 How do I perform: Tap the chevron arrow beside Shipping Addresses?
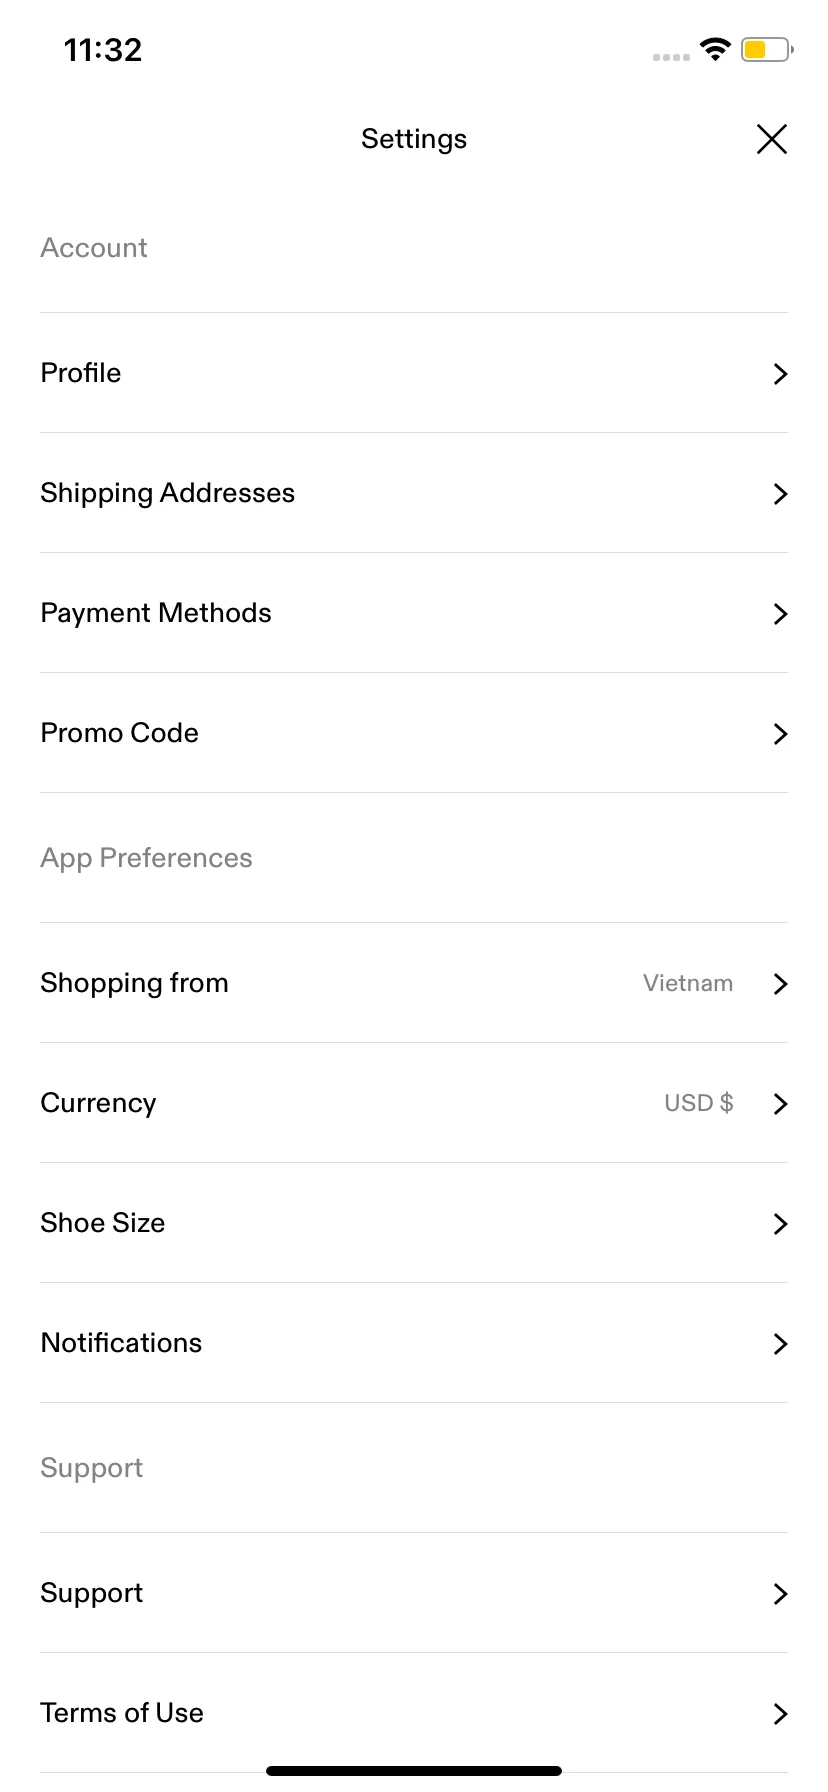point(781,494)
